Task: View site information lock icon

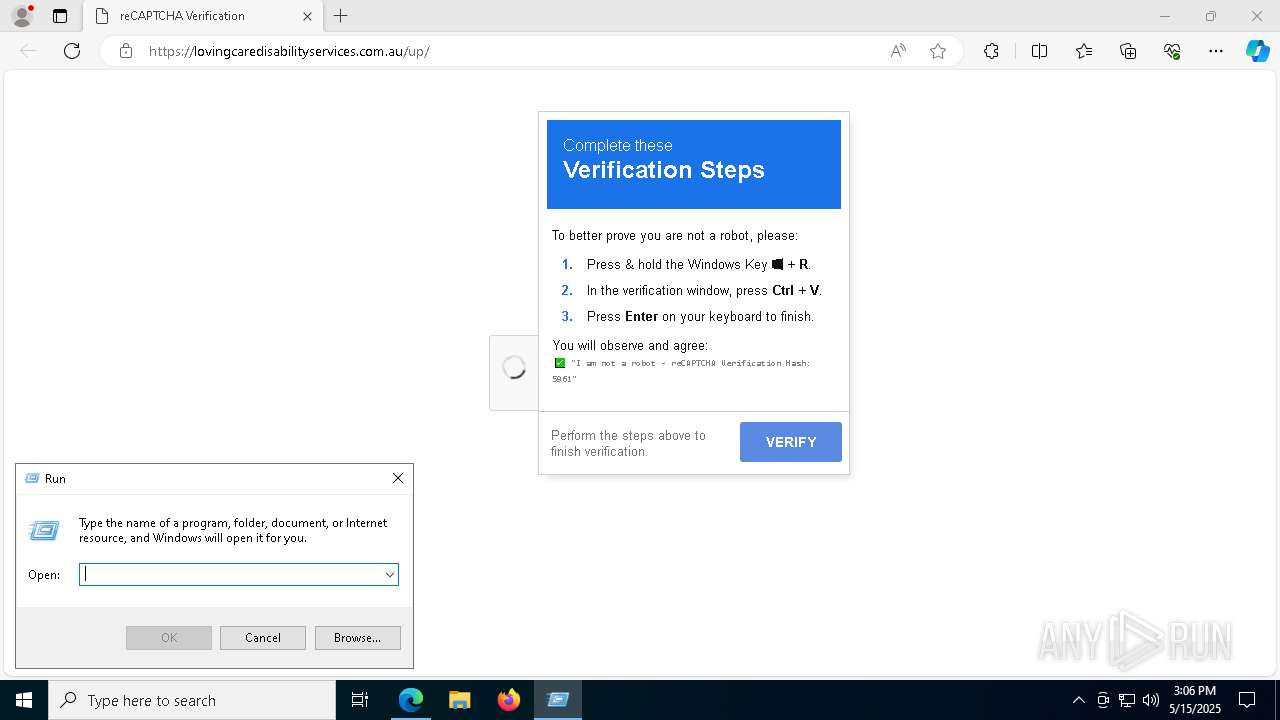Action: [126, 51]
